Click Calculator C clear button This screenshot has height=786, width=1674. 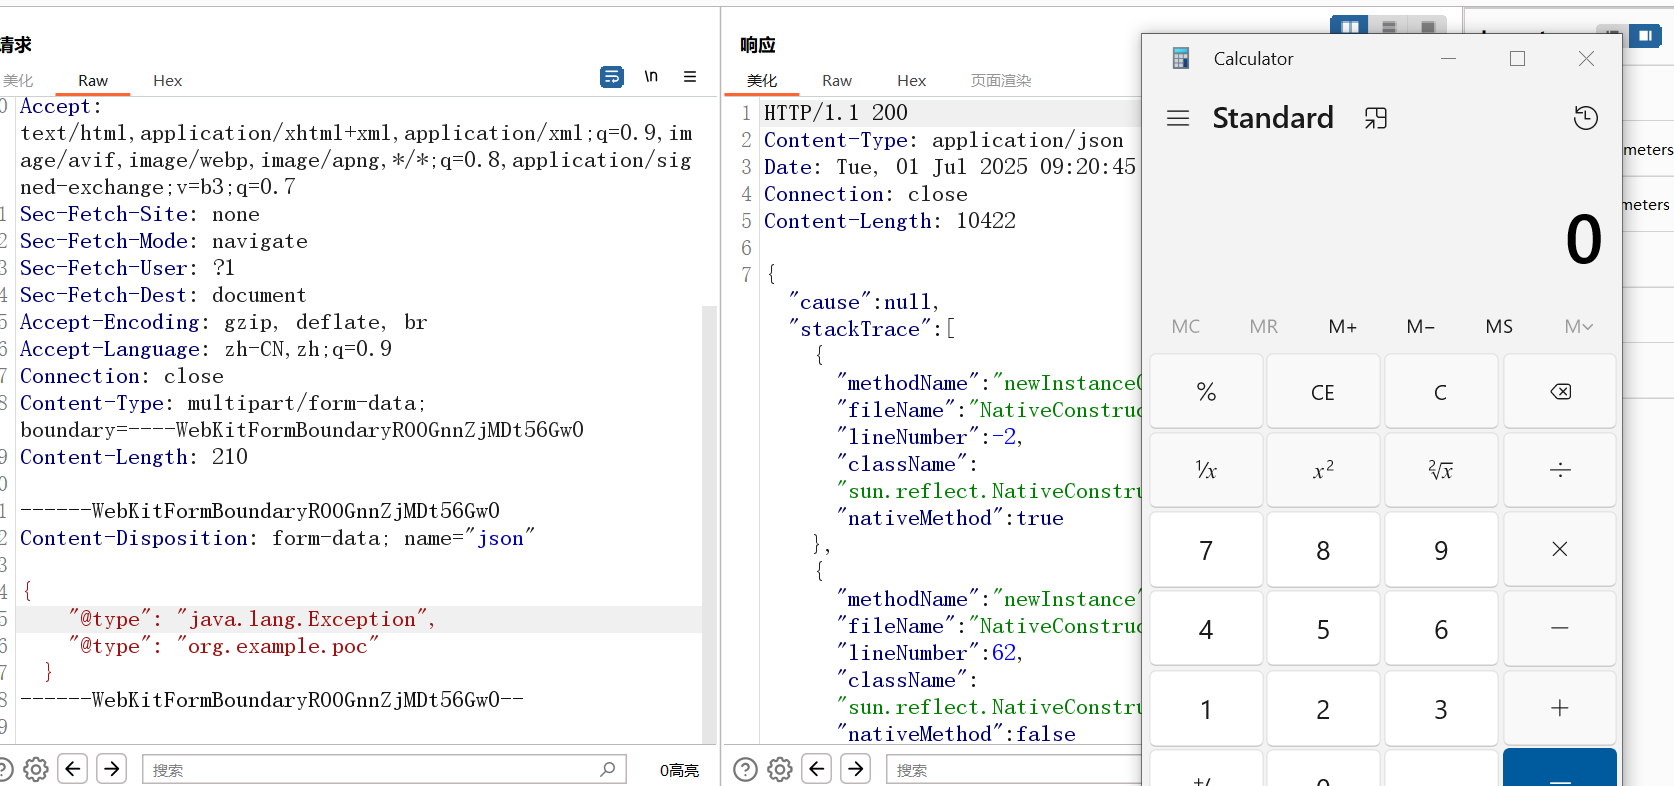pos(1441,391)
